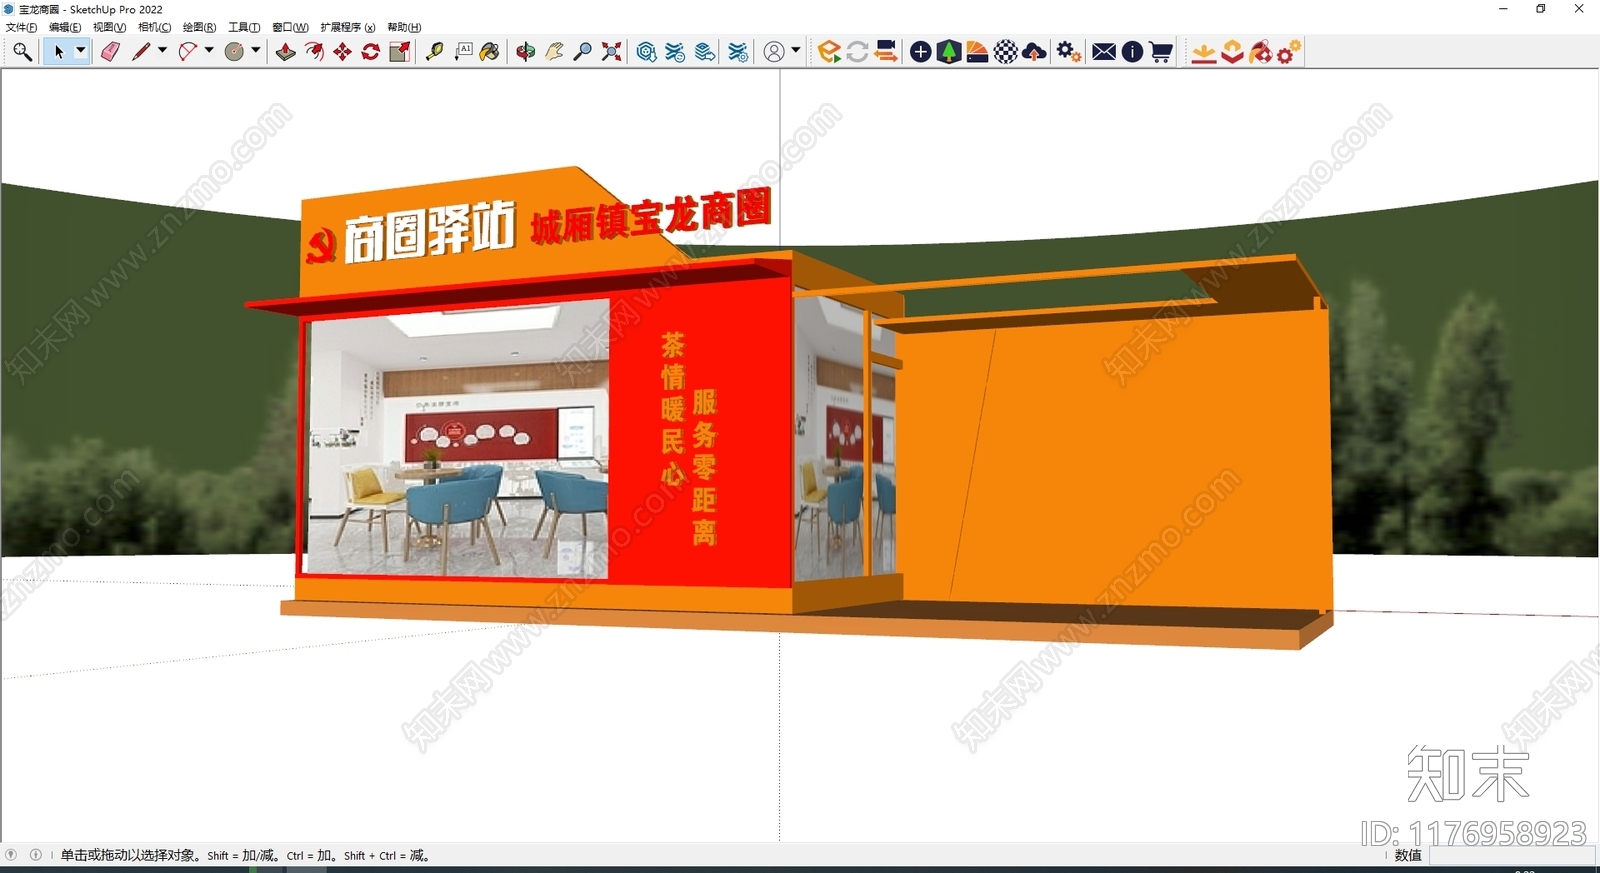Open the 文件(F) menu
Image resolution: width=1600 pixels, height=873 pixels.
pyautogui.click(x=22, y=28)
